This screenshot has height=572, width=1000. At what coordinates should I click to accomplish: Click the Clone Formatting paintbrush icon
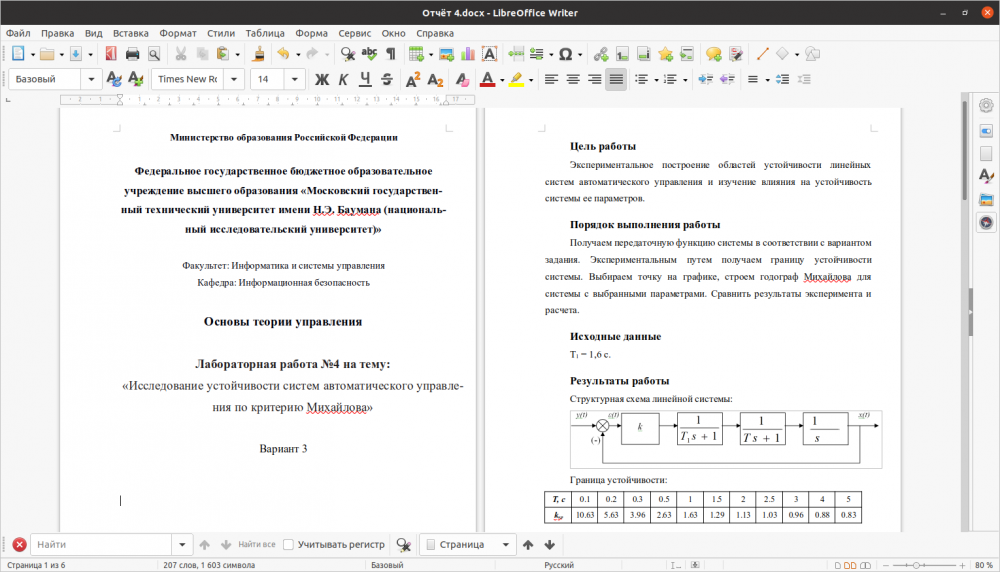click(x=259, y=54)
